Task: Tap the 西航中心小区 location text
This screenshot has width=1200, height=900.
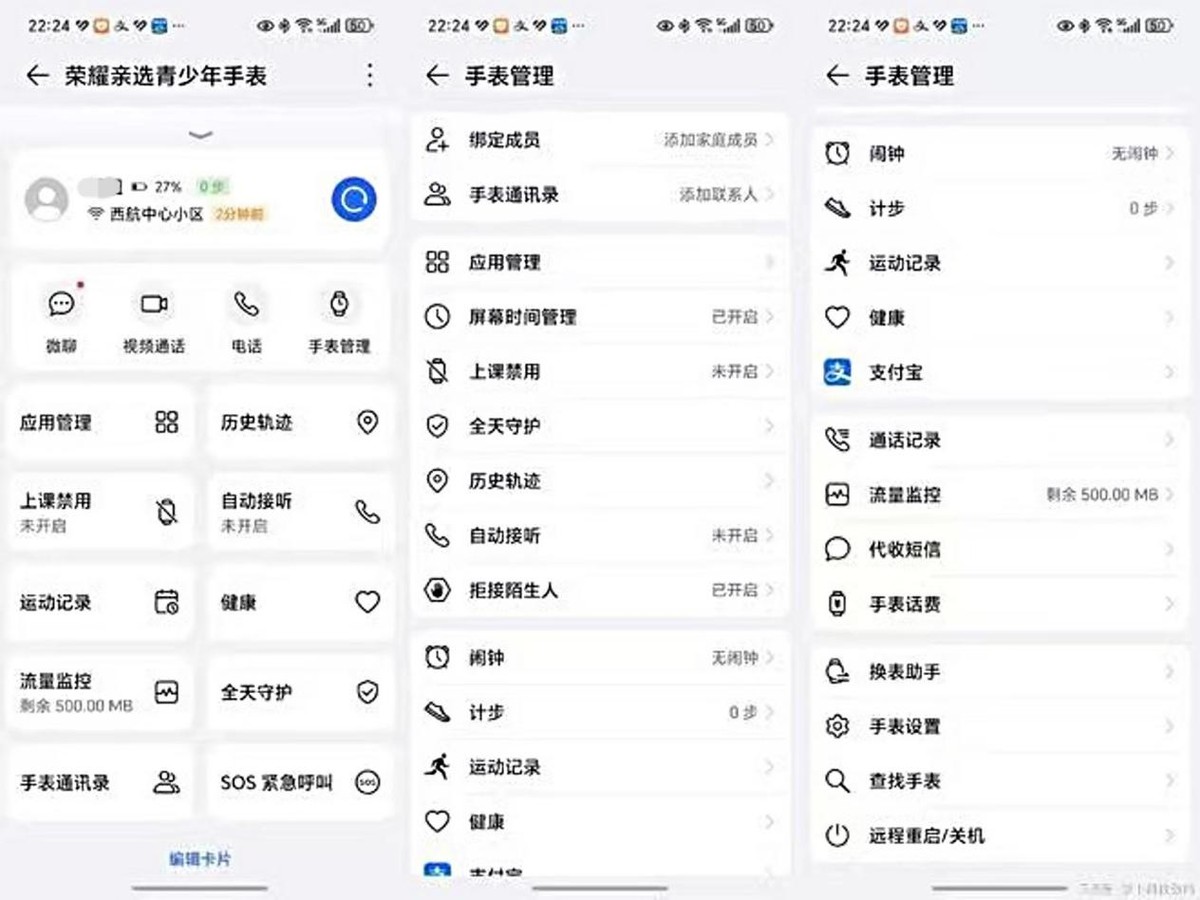Action: click(x=157, y=213)
